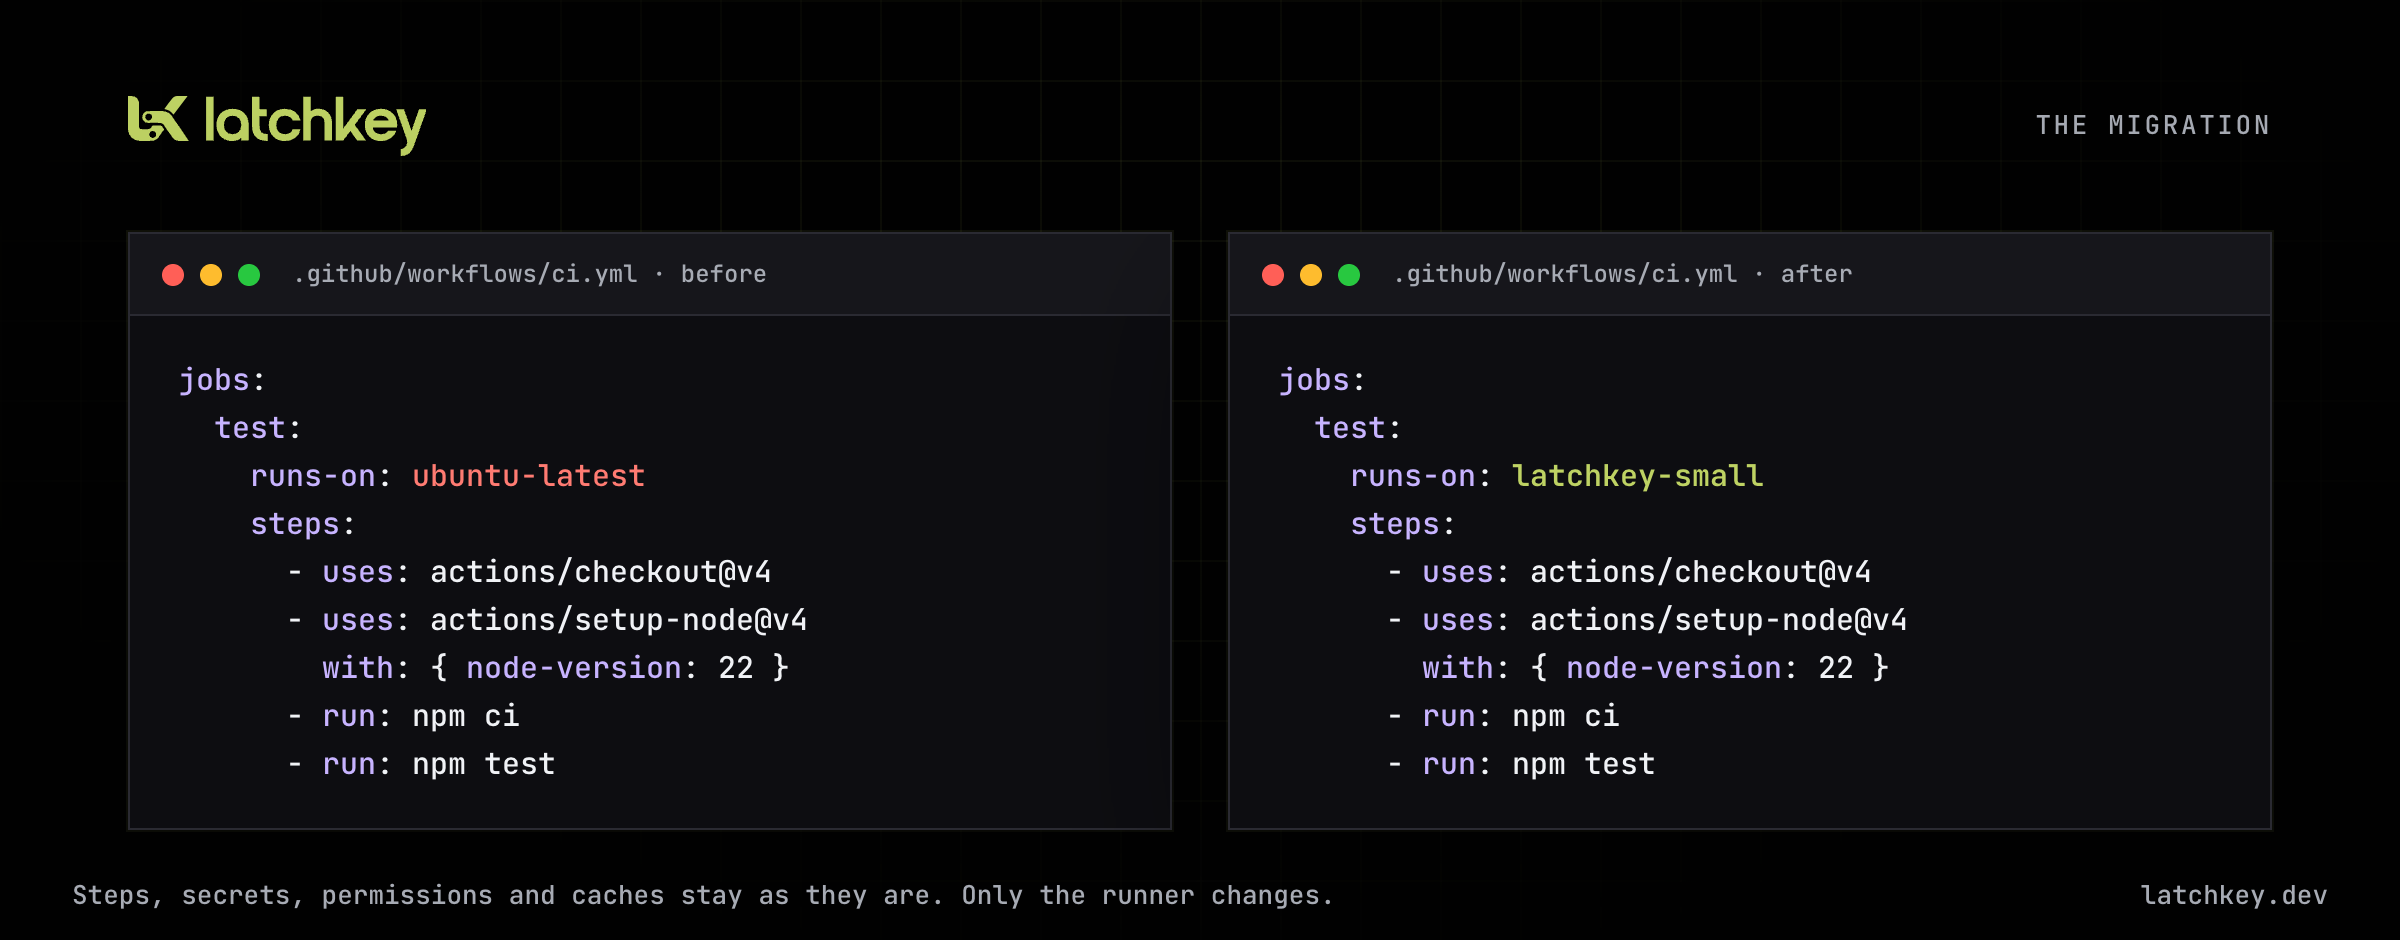Select "actions/setup-node@v4" in the before window
The height and width of the screenshot is (940, 2400).
(619, 620)
